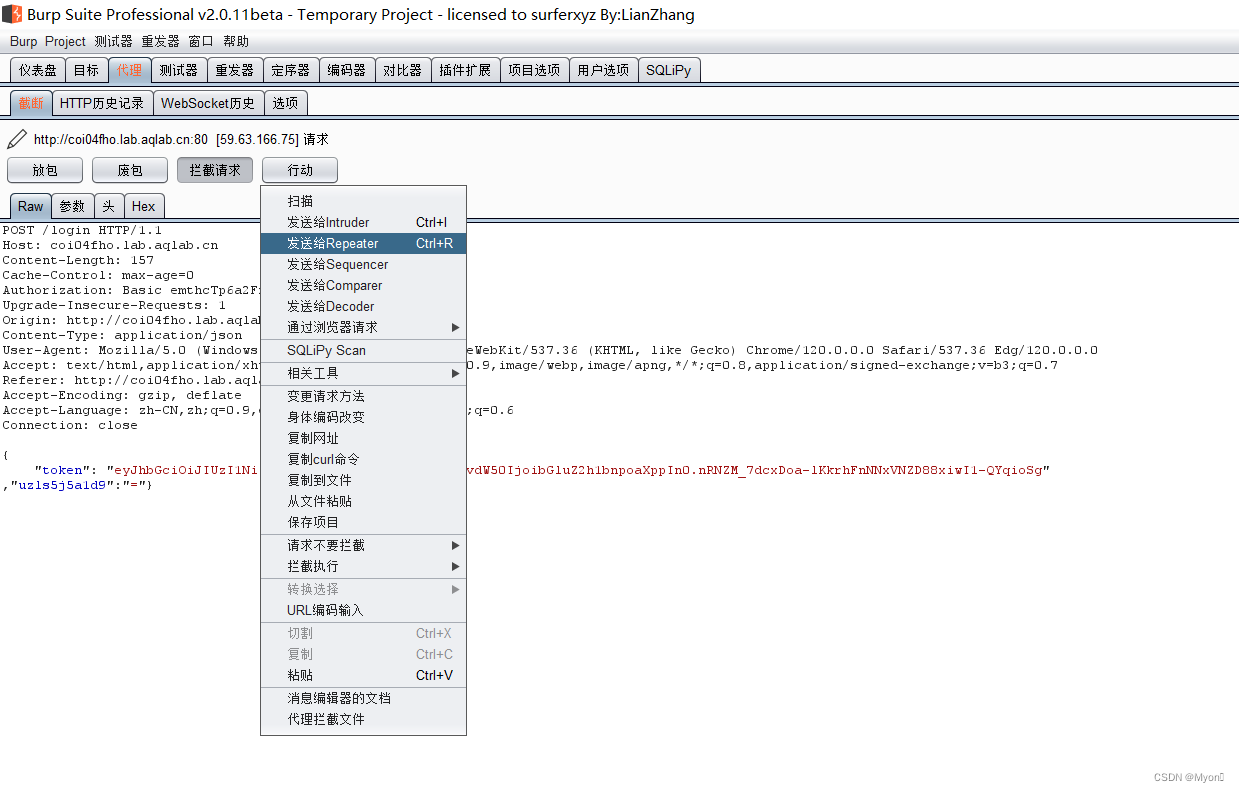Open the SQLiPy tab
Viewport: 1239px width, 792px height.
668,69
